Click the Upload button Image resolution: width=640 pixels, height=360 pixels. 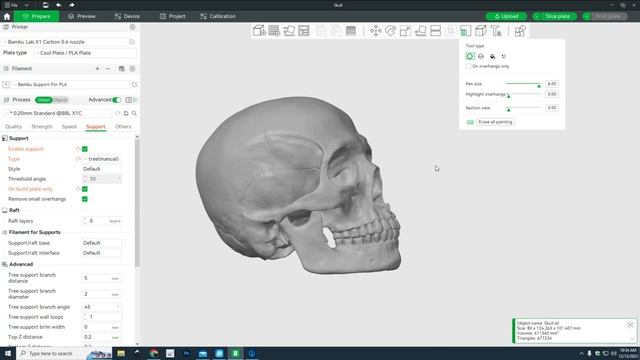(x=506, y=16)
